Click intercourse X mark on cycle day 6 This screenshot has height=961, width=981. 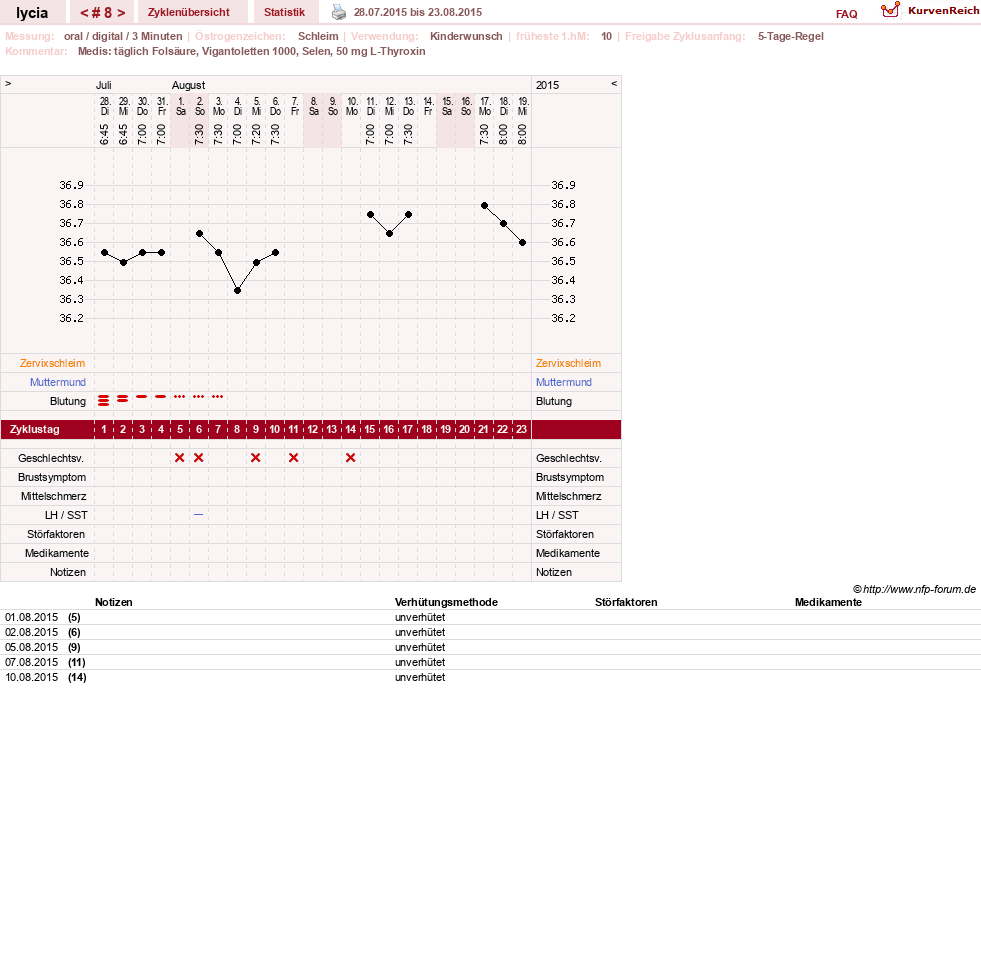coord(198,458)
